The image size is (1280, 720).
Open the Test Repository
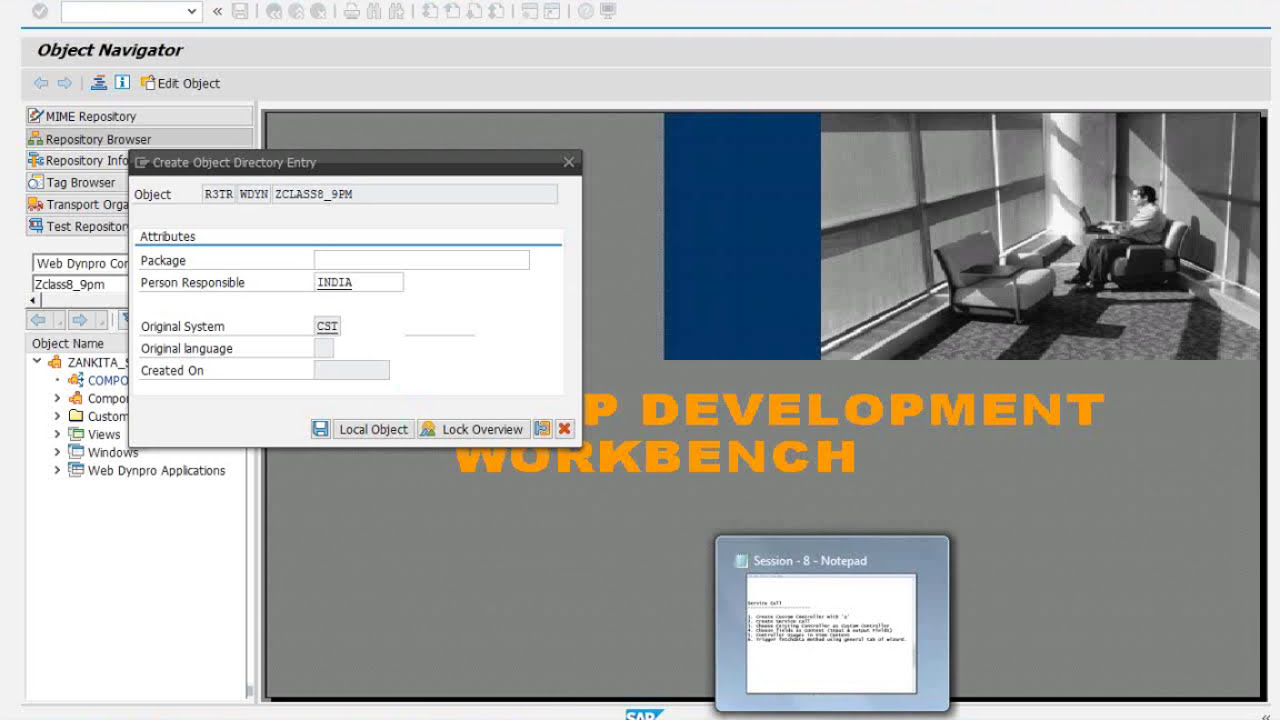point(78,226)
